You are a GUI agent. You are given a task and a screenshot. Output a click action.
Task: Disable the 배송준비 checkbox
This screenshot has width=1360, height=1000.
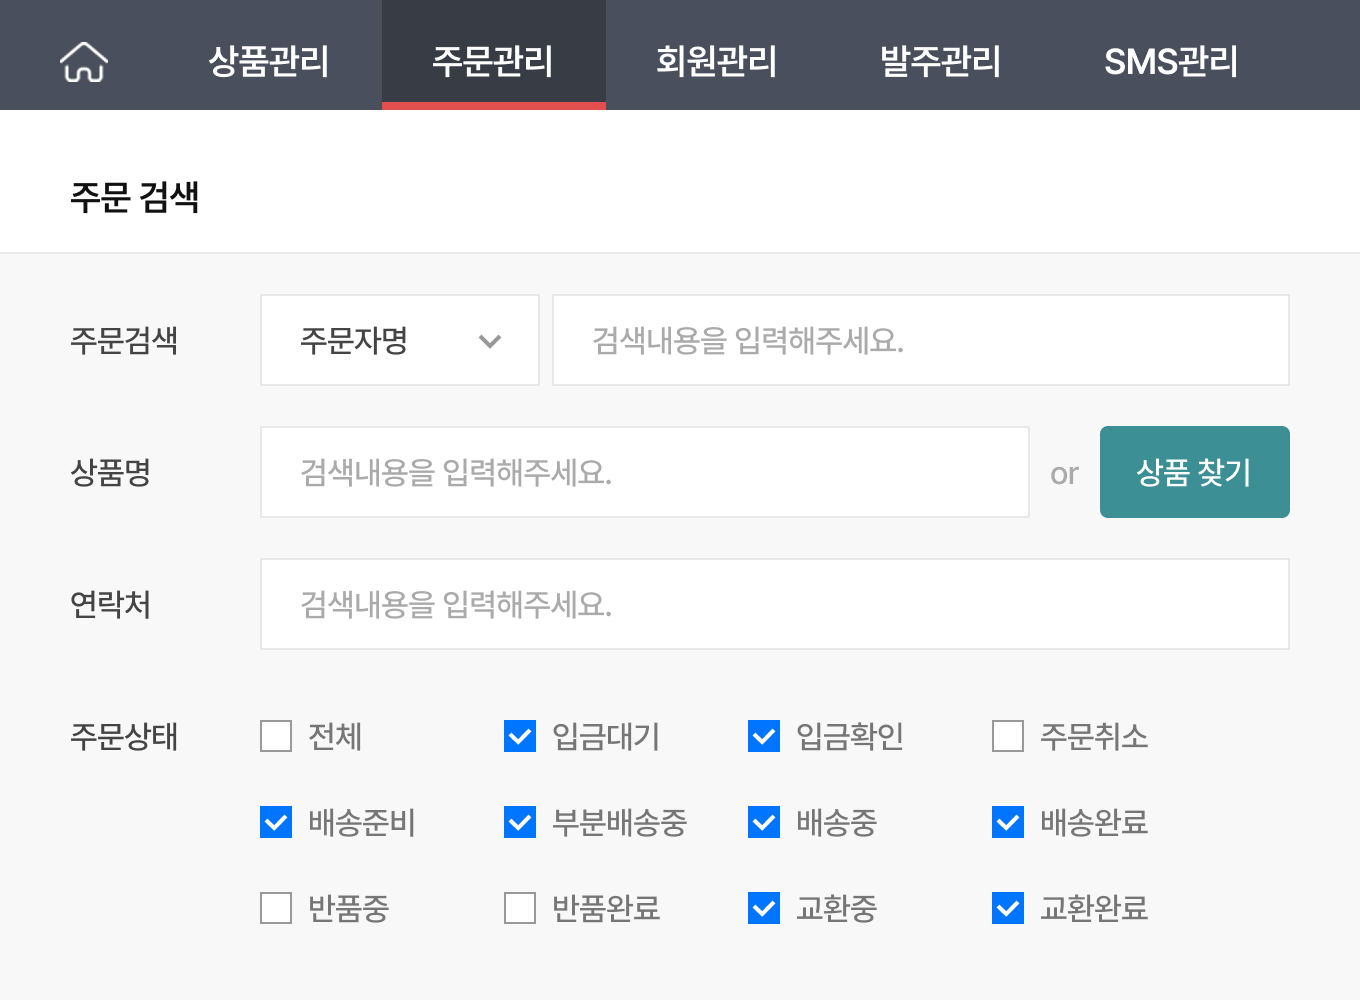[275, 823]
